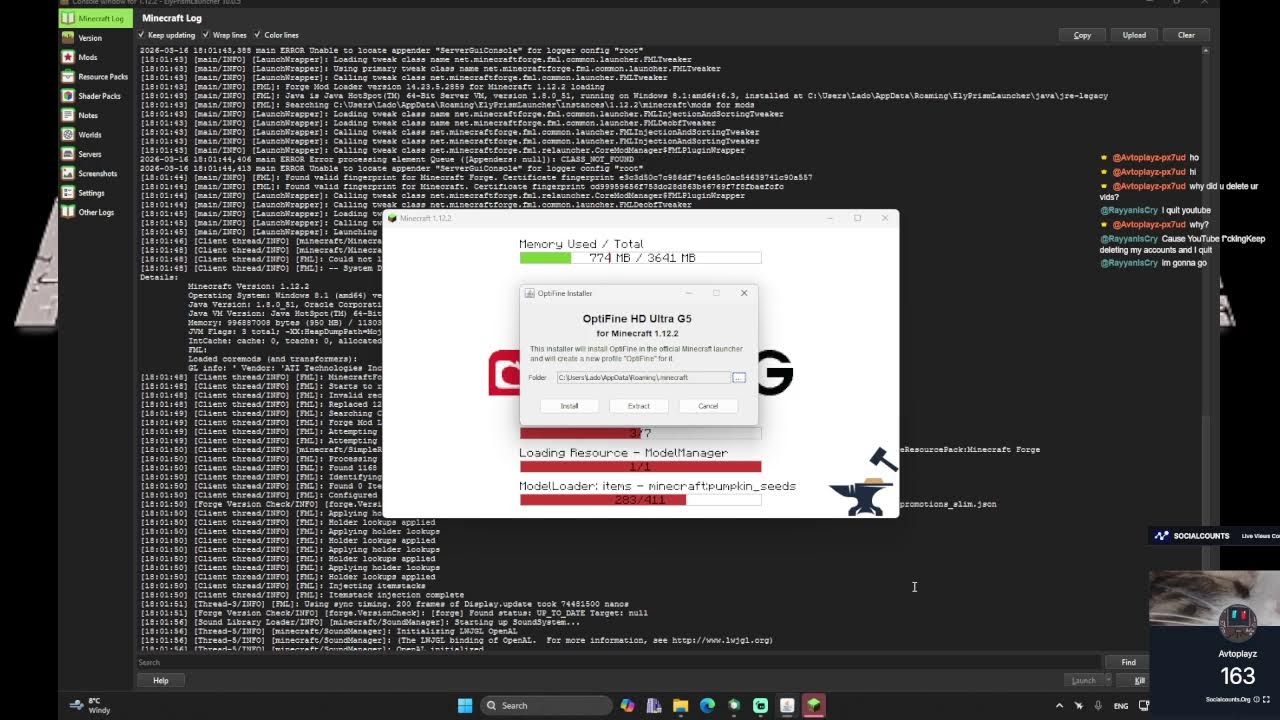Click the SocialCounts logo icon
The image size is (1280, 720).
point(1161,536)
